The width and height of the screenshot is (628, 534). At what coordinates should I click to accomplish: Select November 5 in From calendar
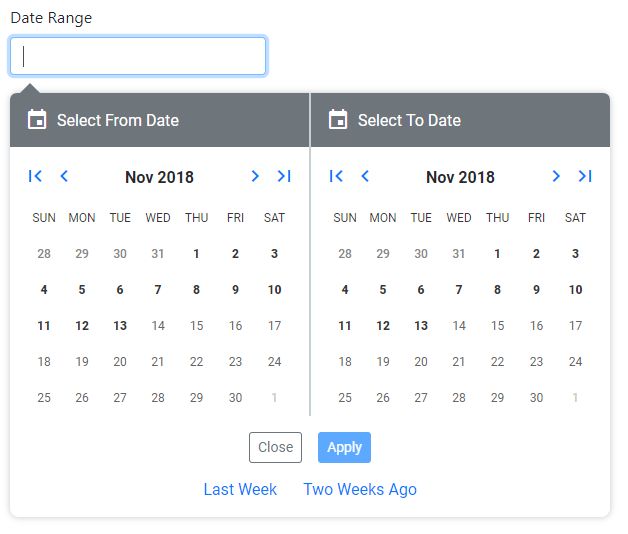click(82, 290)
